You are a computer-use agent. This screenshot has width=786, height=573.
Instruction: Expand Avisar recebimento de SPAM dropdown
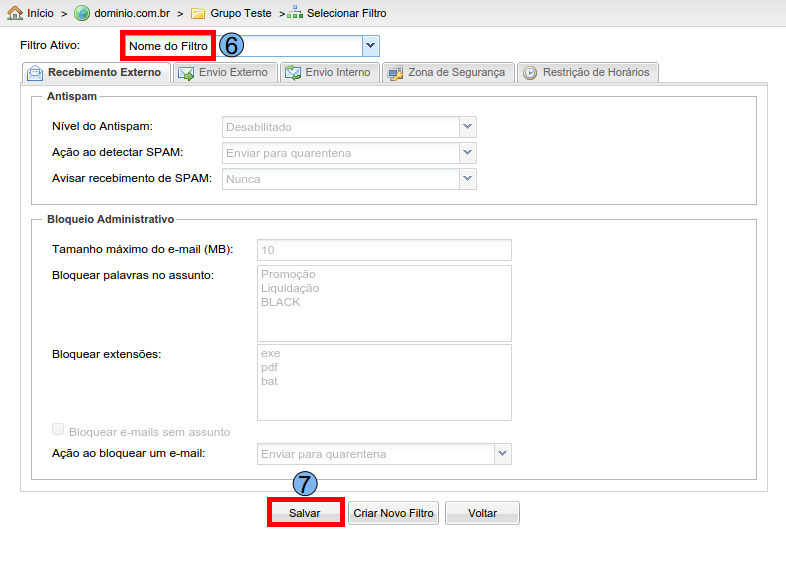click(467, 179)
